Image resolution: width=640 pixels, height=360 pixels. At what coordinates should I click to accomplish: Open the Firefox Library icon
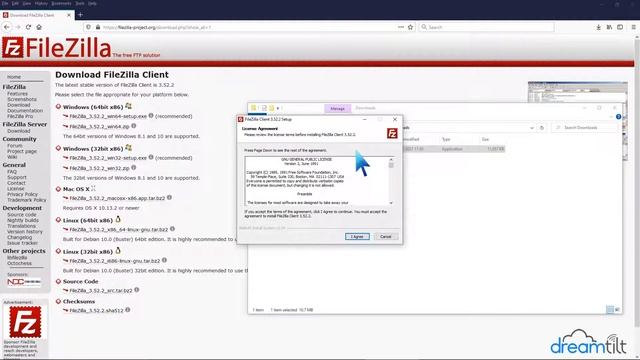tap(609, 27)
